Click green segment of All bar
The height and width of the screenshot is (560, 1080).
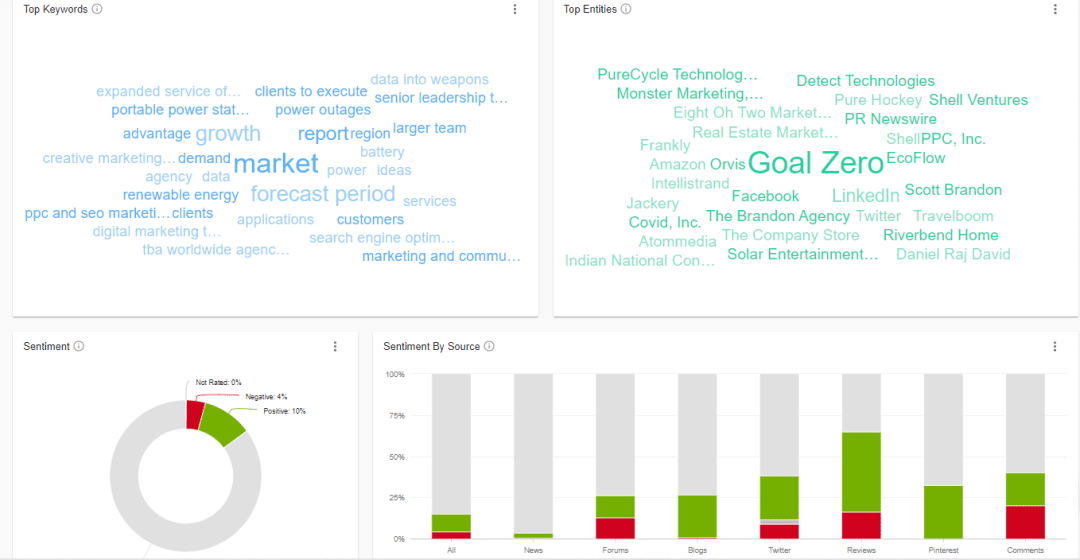point(451,523)
